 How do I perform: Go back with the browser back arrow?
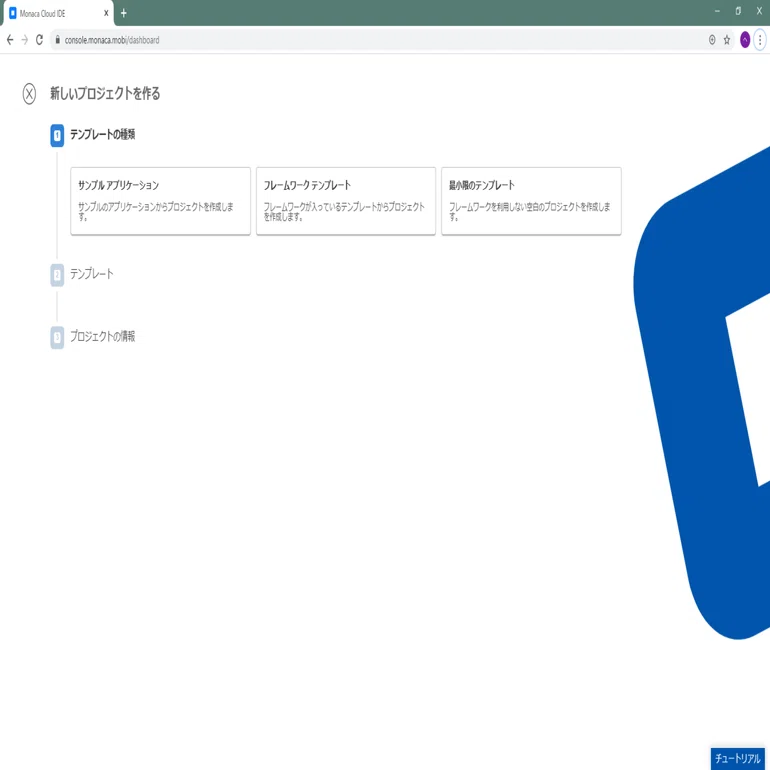(10, 40)
